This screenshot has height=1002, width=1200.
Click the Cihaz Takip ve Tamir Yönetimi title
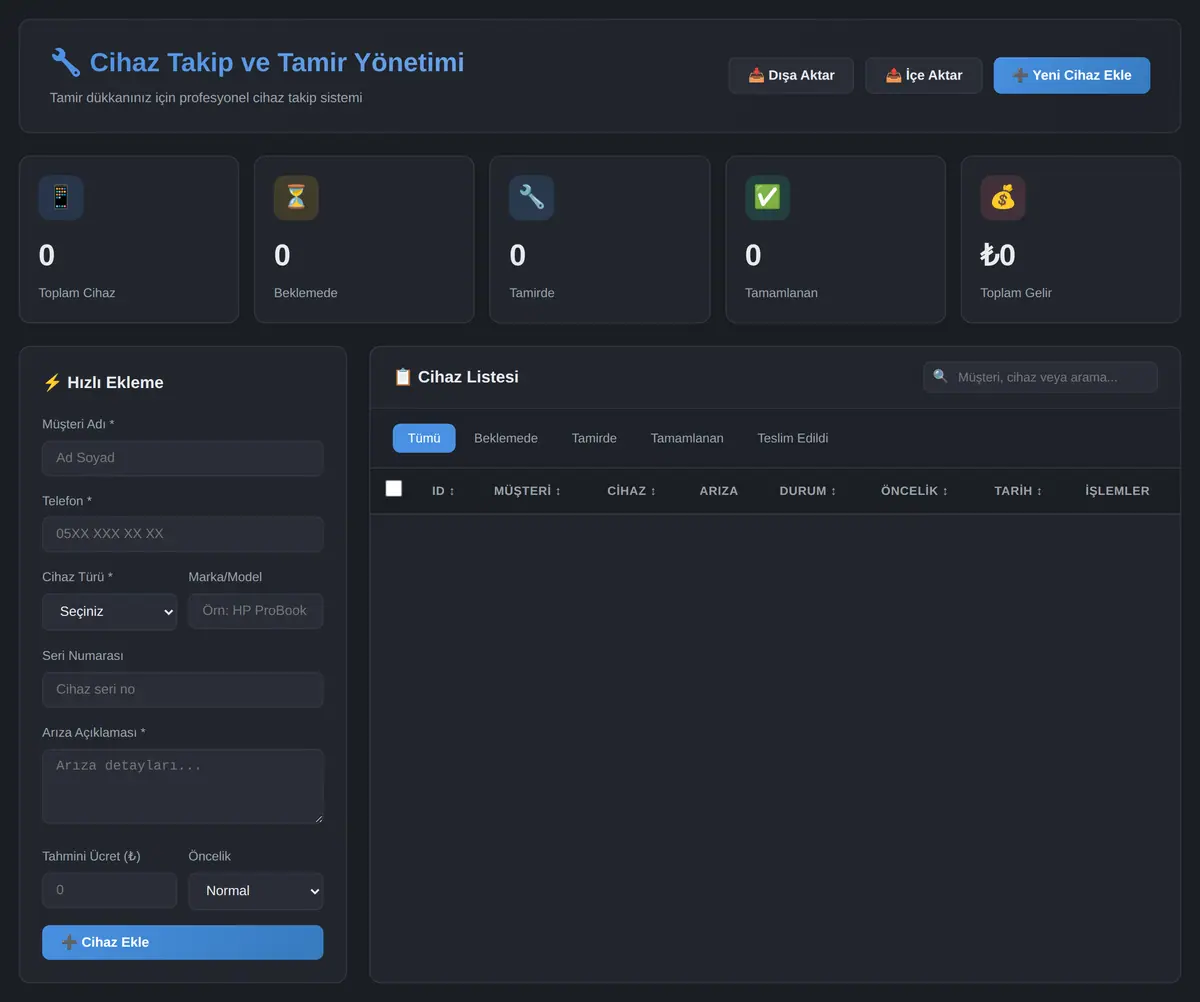(x=277, y=62)
